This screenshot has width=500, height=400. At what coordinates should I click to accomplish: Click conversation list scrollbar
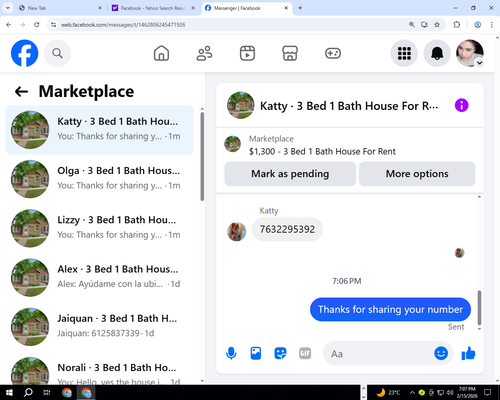click(x=202, y=157)
